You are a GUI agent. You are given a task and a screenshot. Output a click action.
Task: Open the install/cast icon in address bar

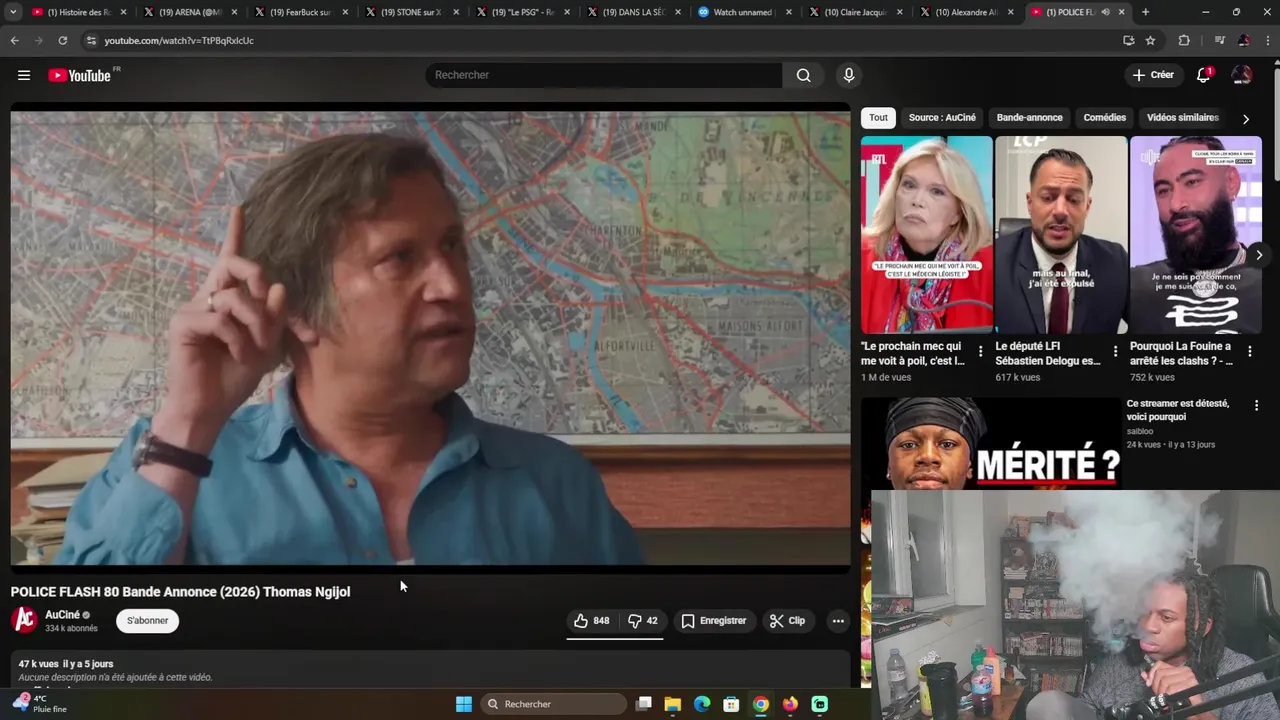[x=1128, y=40]
